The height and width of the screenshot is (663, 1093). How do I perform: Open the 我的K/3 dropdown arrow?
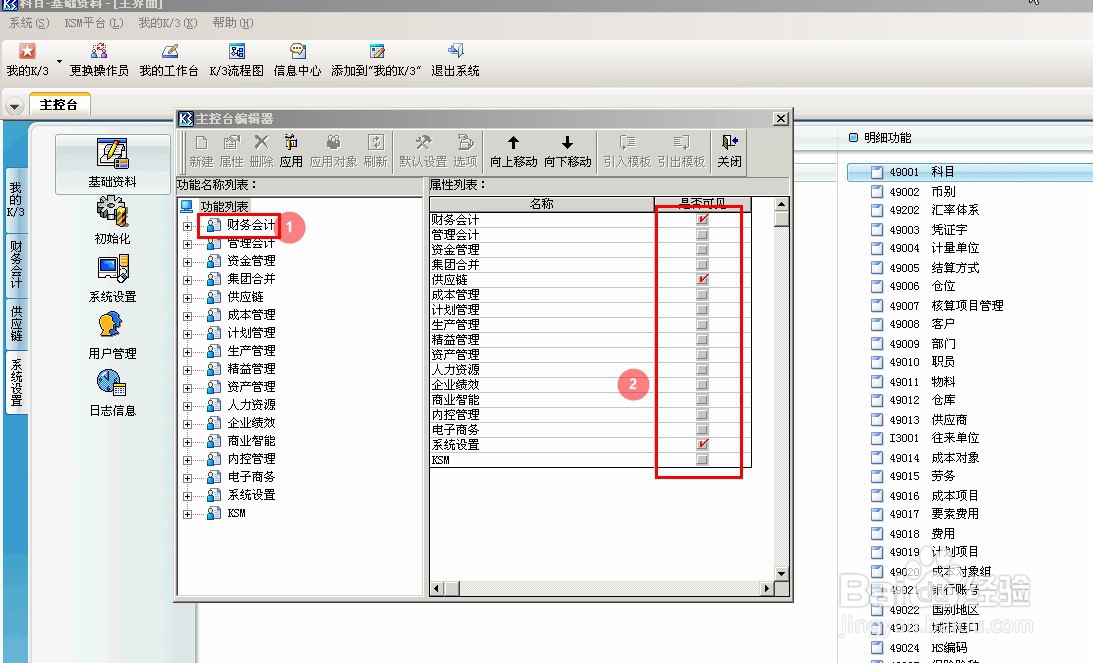tap(58, 60)
